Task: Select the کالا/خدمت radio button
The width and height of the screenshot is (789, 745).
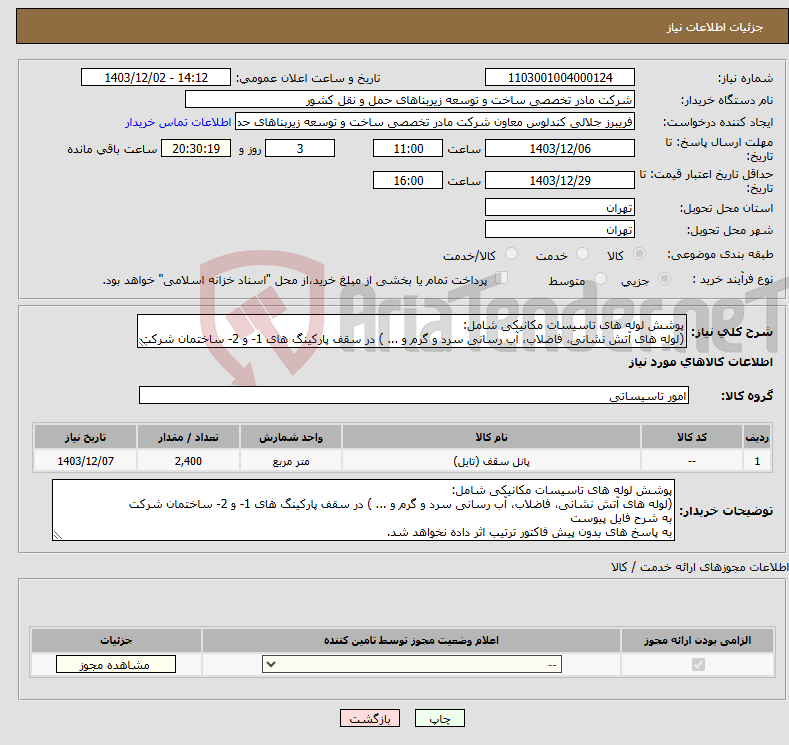Action: [511, 254]
